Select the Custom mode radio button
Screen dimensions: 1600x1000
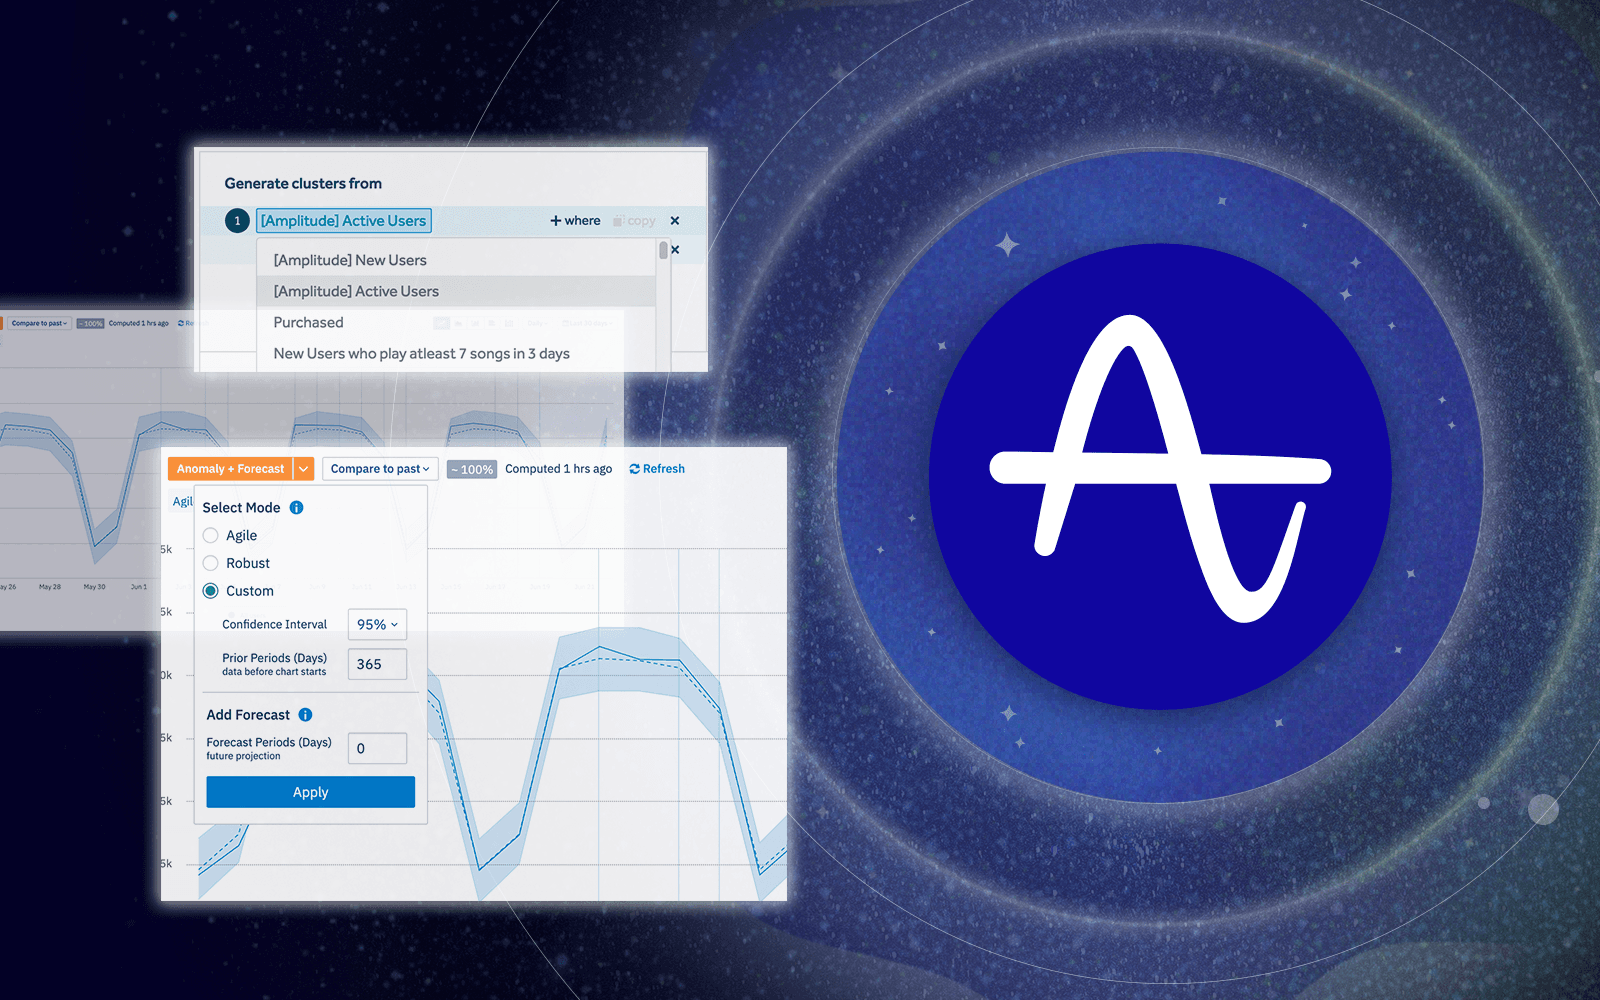(x=211, y=590)
